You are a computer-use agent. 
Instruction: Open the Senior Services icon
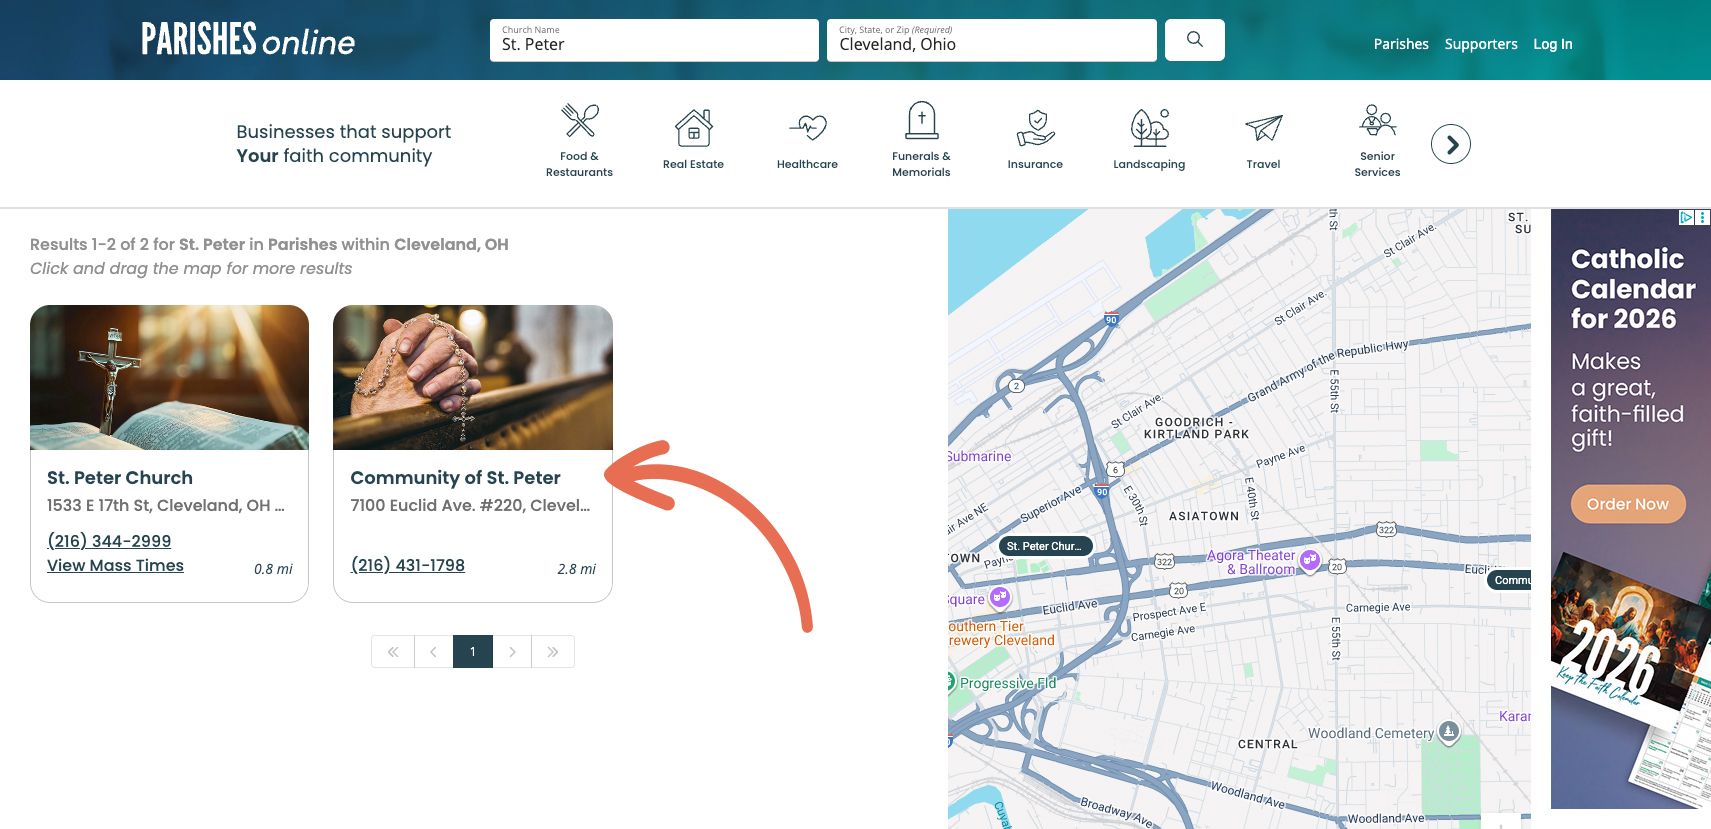(1377, 121)
